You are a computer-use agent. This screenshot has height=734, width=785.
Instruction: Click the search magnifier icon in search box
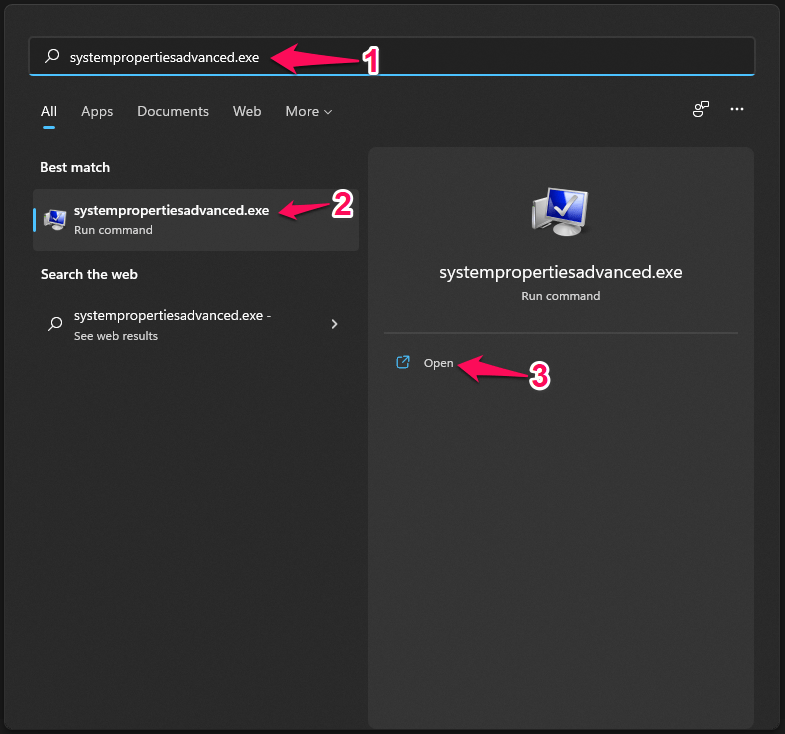pos(53,57)
